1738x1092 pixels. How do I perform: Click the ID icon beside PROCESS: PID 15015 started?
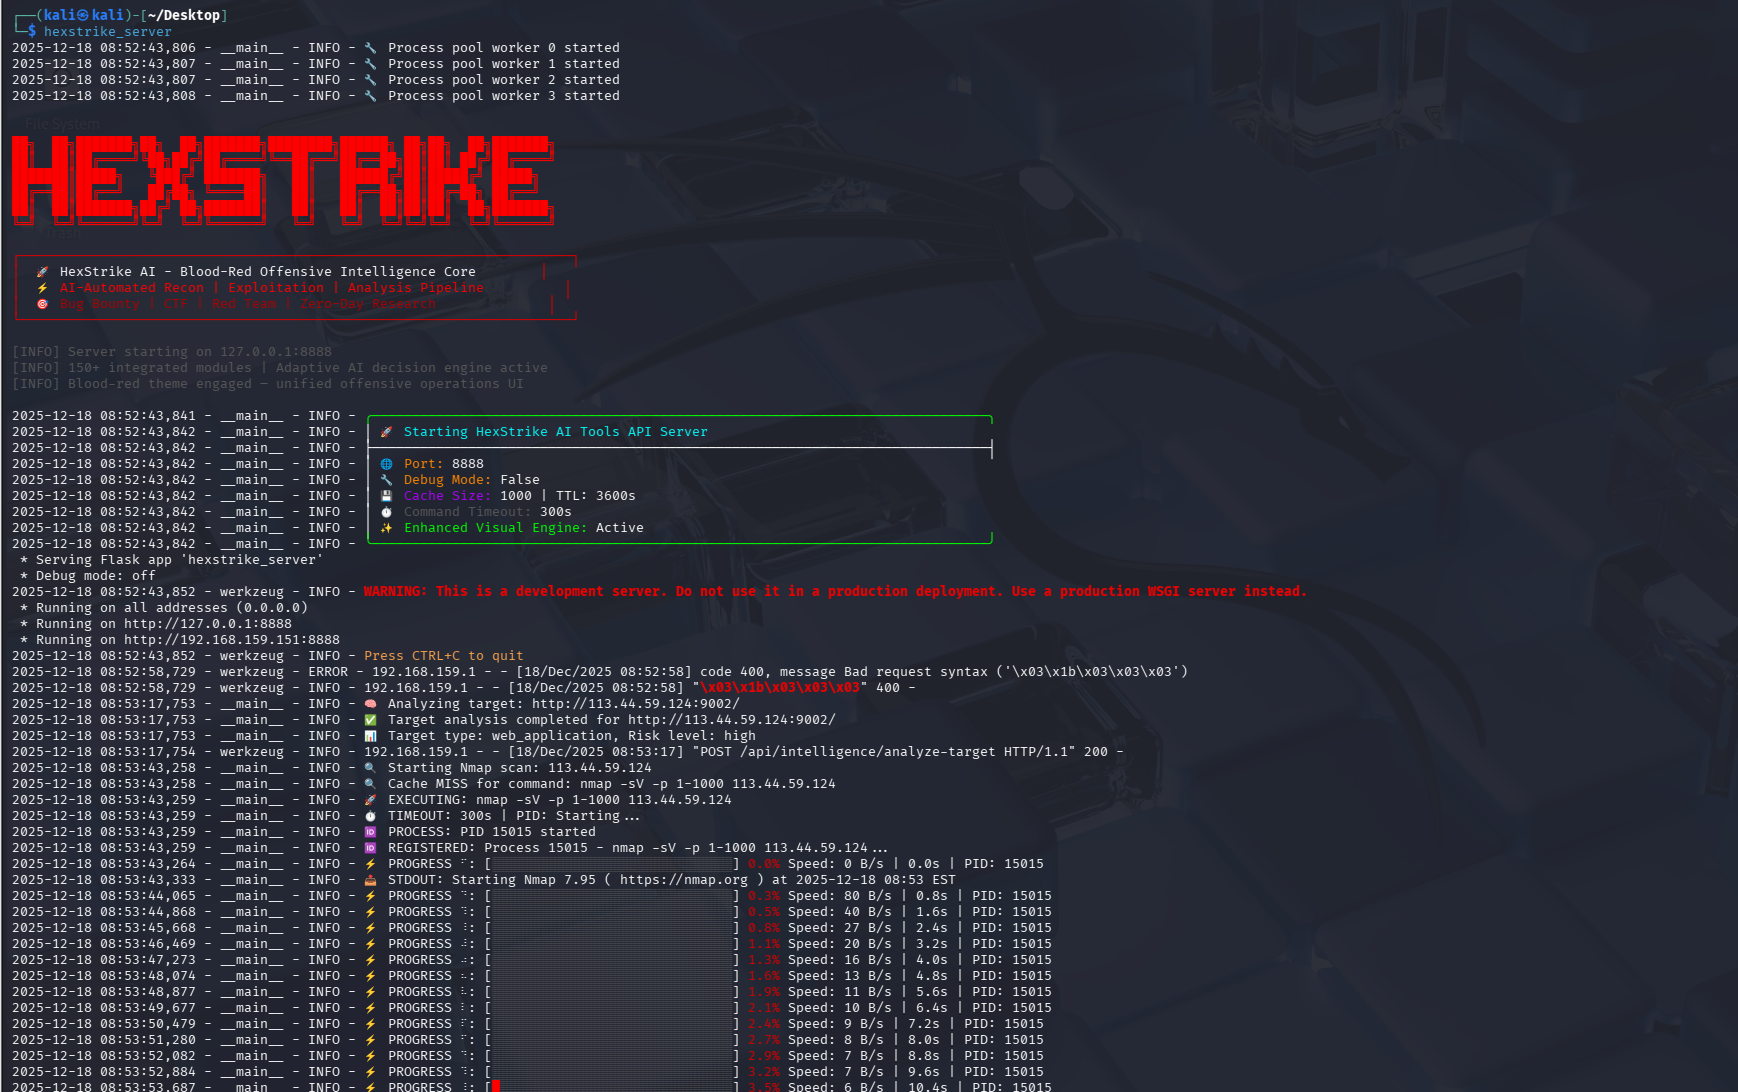click(x=370, y=832)
